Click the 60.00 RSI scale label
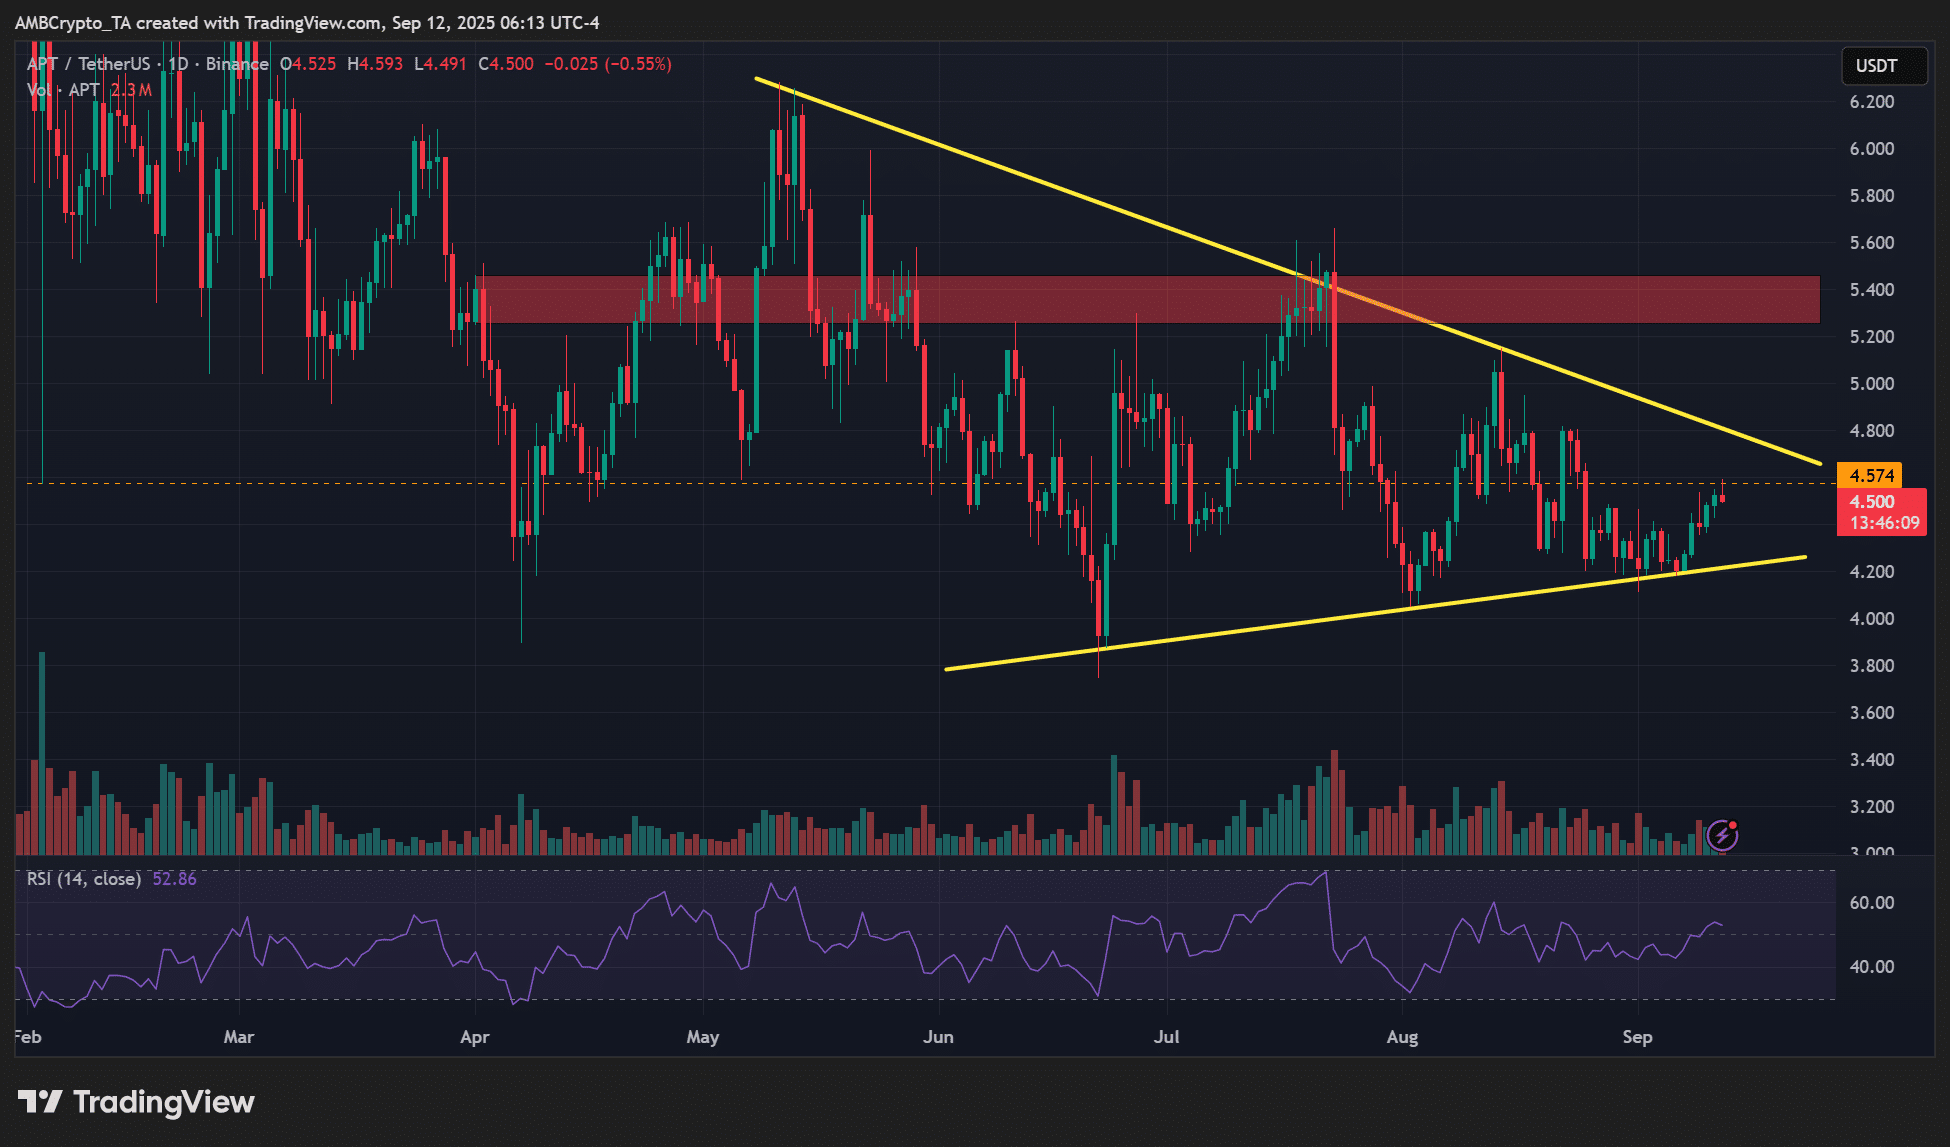The width and height of the screenshot is (1950, 1147). click(1871, 903)
